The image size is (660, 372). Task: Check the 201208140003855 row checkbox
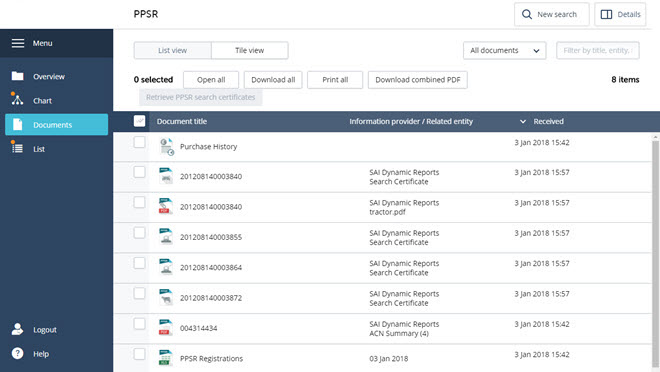139,233
